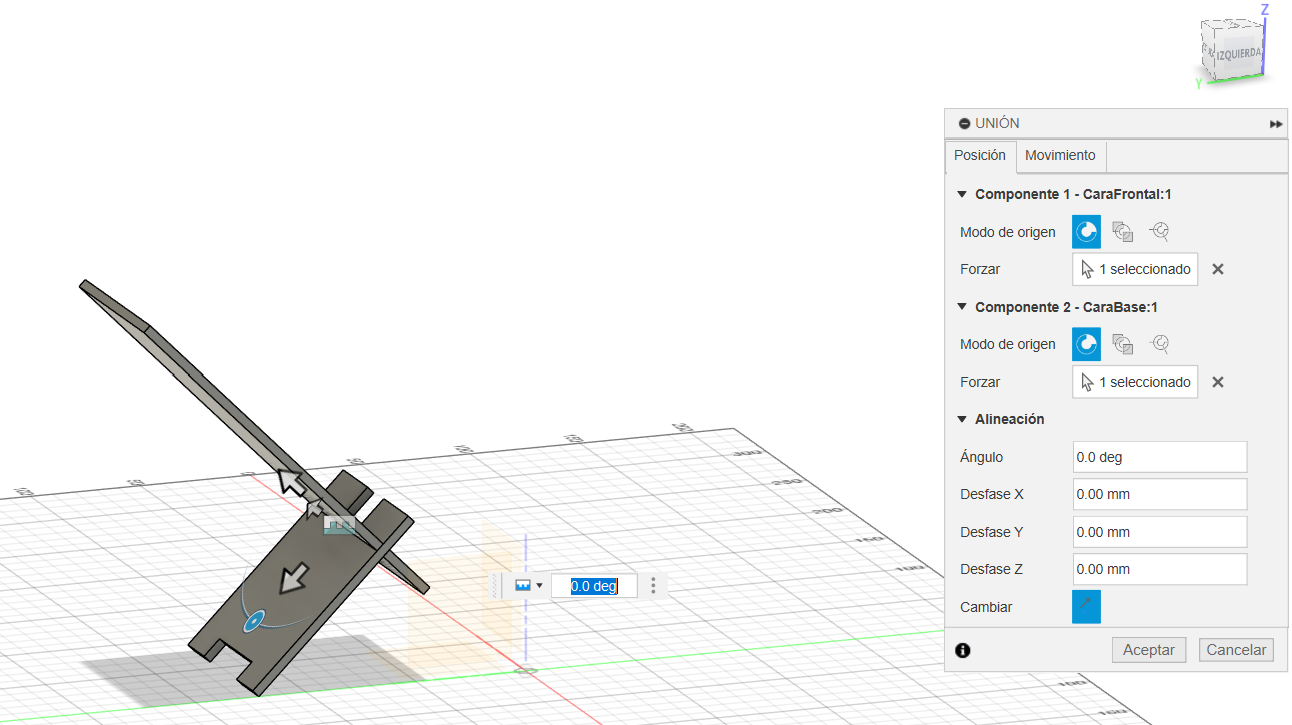The image size is (1292, 725).
Task: Select between-two-faces origin mode for Componente 1
Action: (1123, 232)
